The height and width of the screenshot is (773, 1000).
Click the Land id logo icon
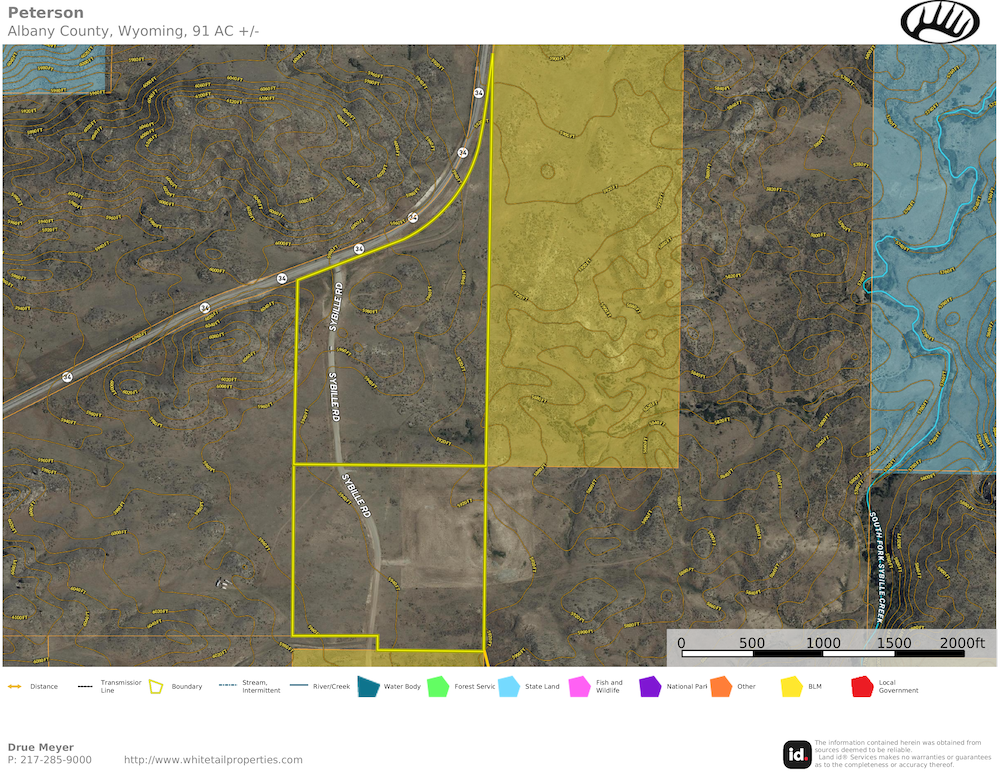pos(797,754)
